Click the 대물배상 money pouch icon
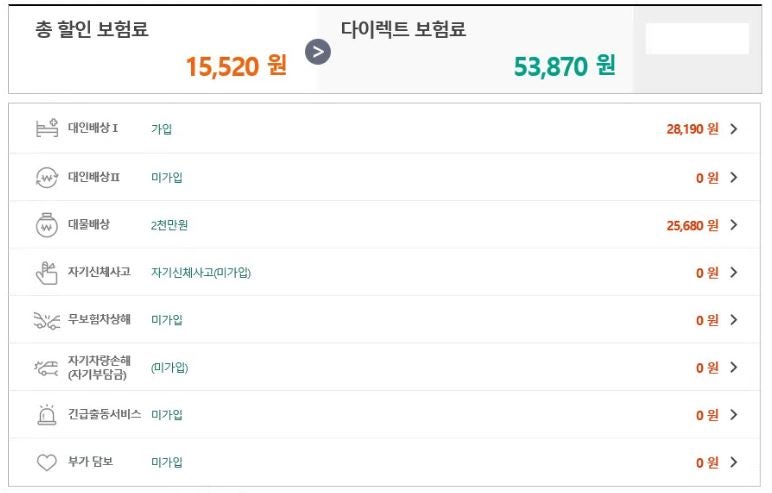Screen dimensions: 772x493 click(47, 225)
